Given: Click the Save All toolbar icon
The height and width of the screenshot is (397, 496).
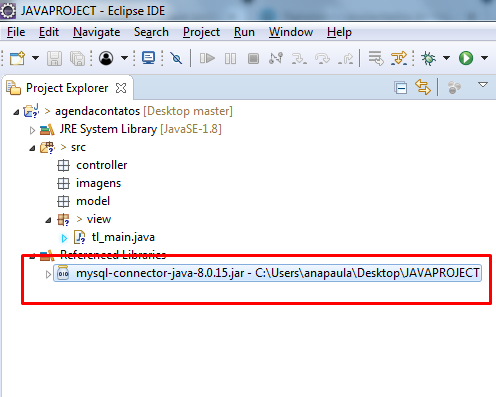Looking at the screenshot, I should coord(77,58).
